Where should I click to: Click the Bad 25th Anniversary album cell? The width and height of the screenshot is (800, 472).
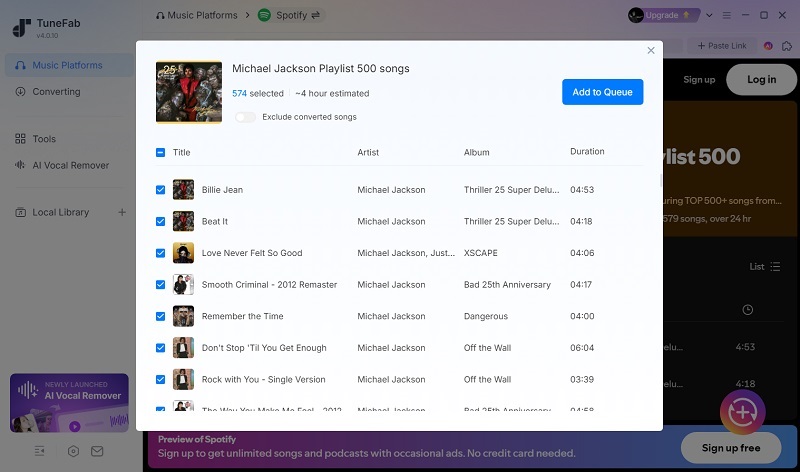coord(507,285)
